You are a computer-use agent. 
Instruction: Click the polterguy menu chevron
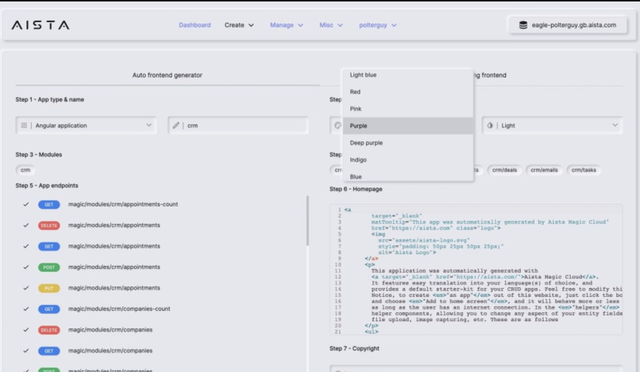[394, 25]
